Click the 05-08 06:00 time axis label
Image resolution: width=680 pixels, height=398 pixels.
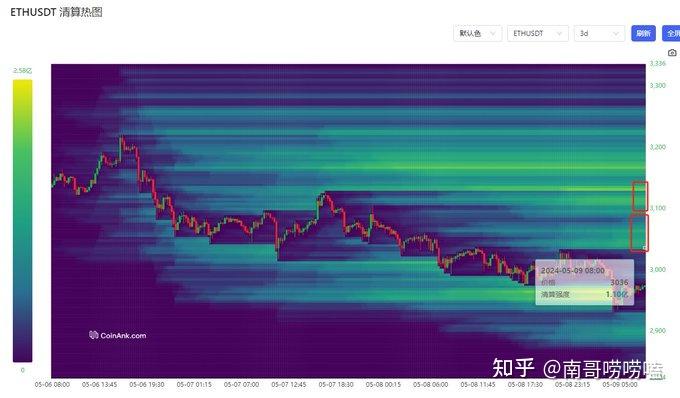[430, 385]
